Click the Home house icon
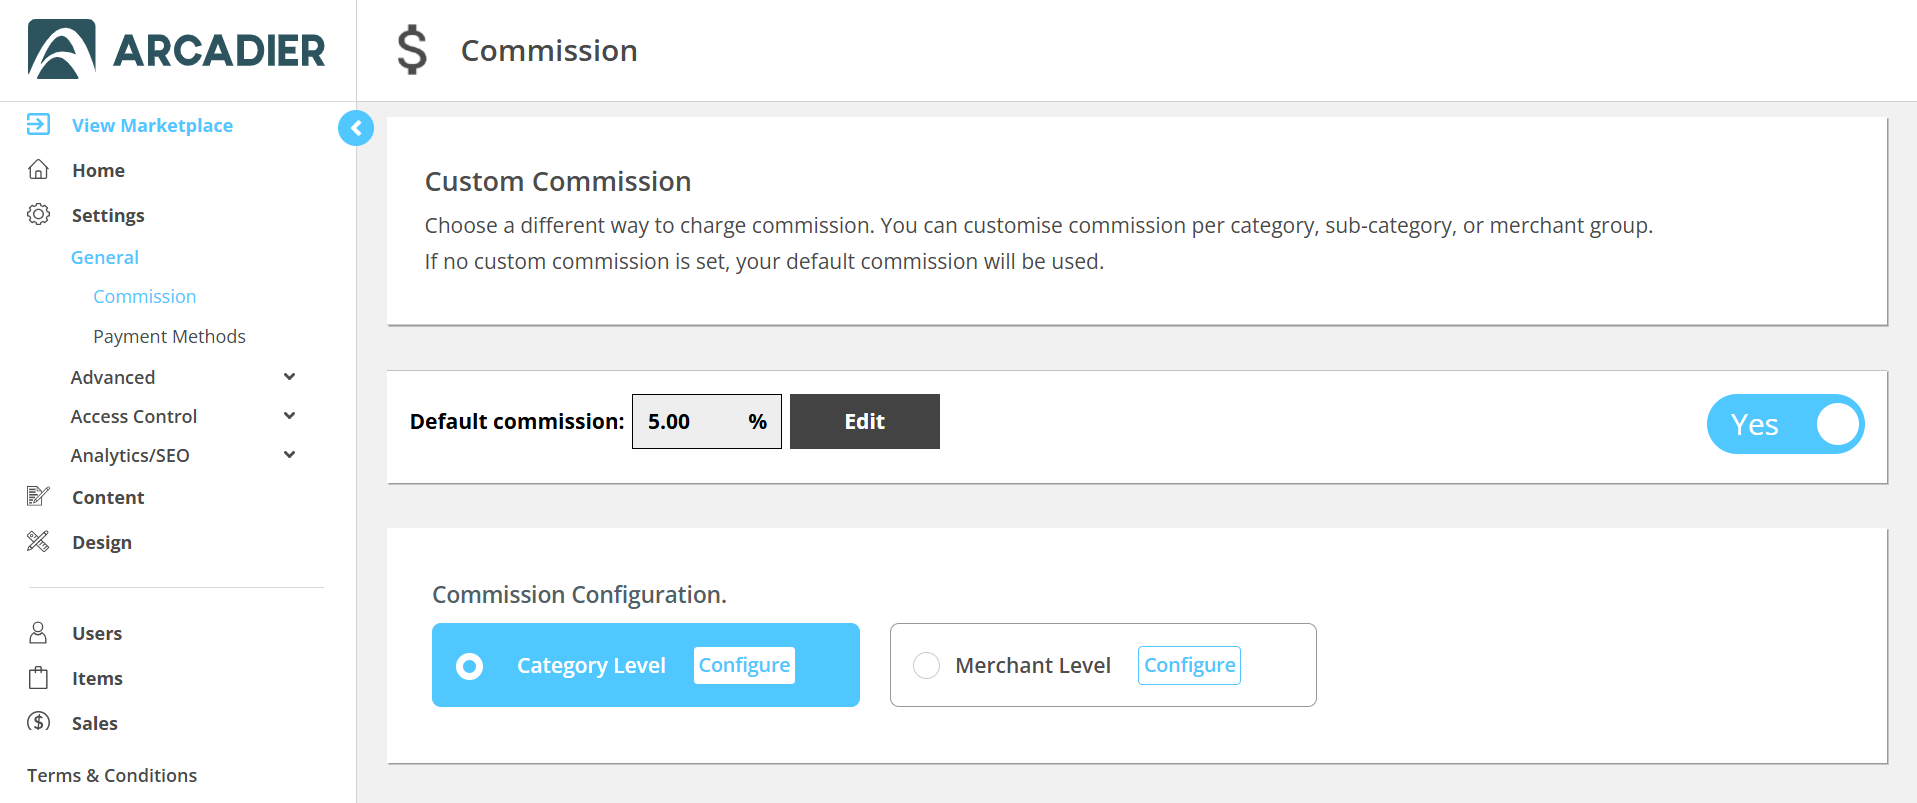 pyautogui.click(x=38, y=169)
